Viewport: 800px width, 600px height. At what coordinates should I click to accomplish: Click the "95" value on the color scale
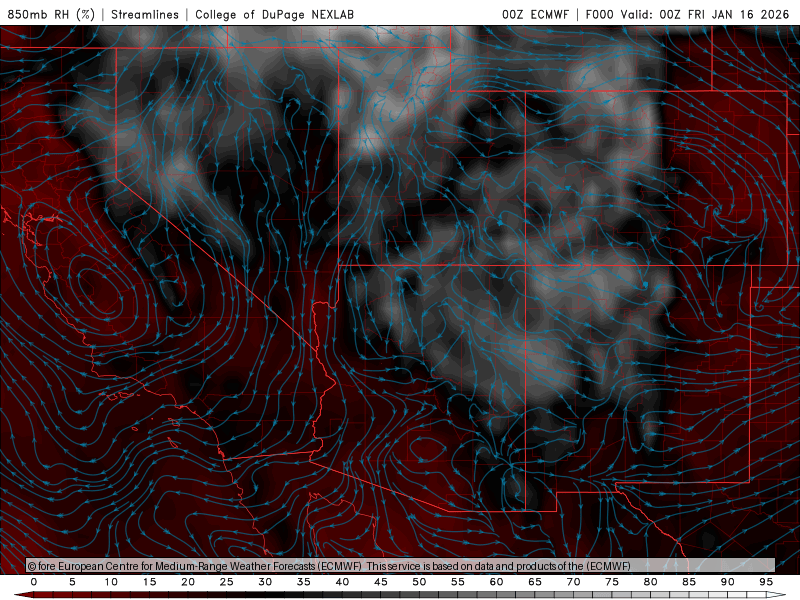point(766,582)
